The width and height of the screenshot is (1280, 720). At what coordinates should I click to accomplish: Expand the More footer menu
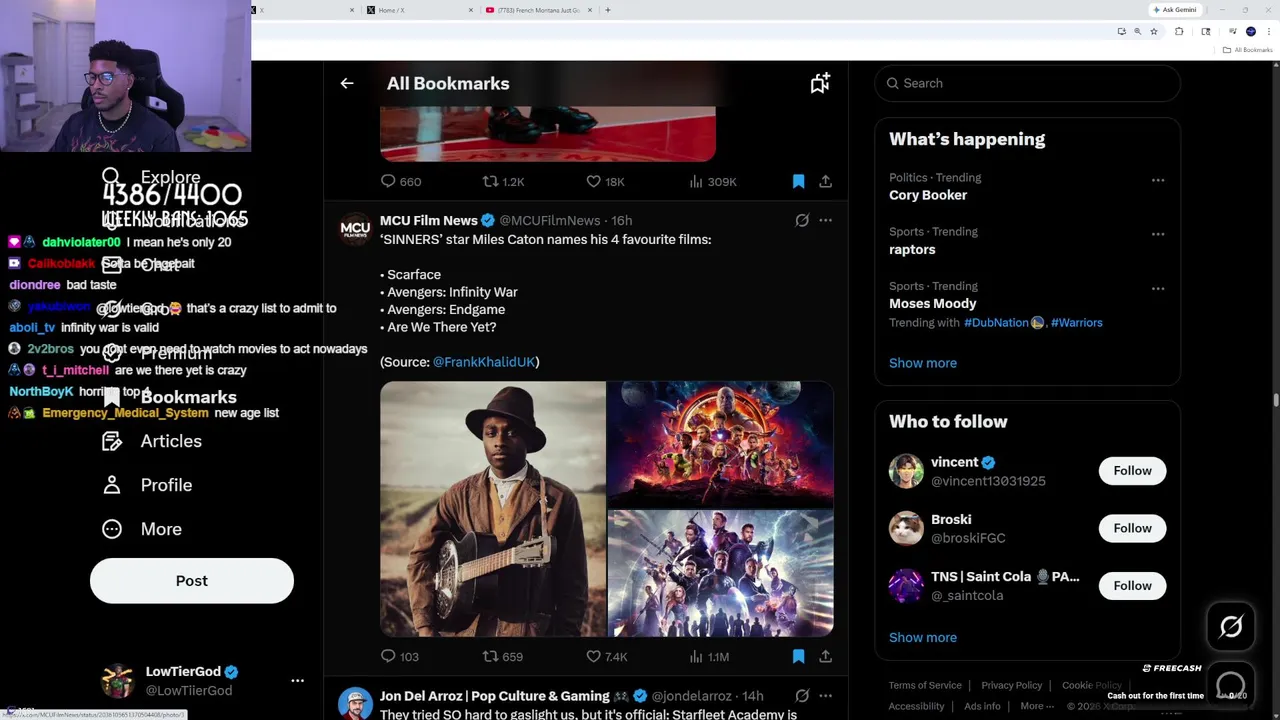(x=1037, y=707)
